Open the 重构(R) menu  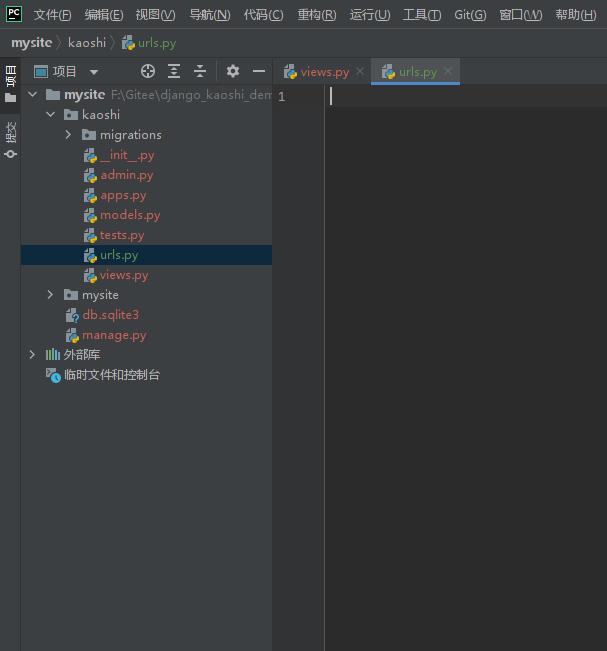point(317,15)
